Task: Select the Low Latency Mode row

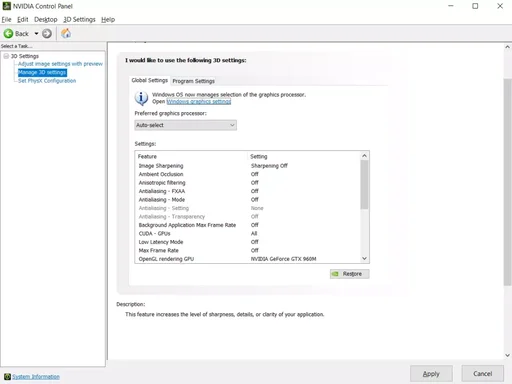Action: (248, 242)
